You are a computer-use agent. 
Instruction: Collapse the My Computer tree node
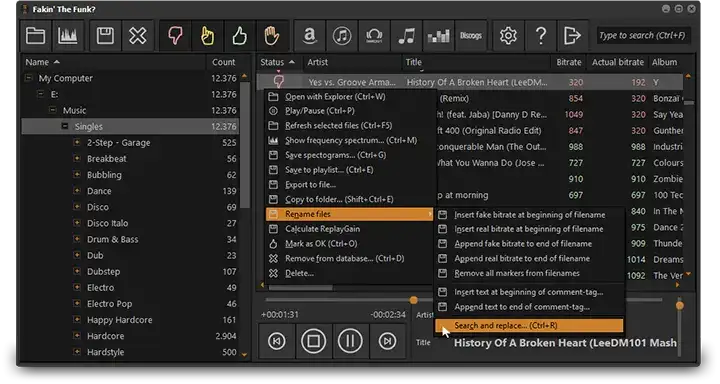[28, 78]
